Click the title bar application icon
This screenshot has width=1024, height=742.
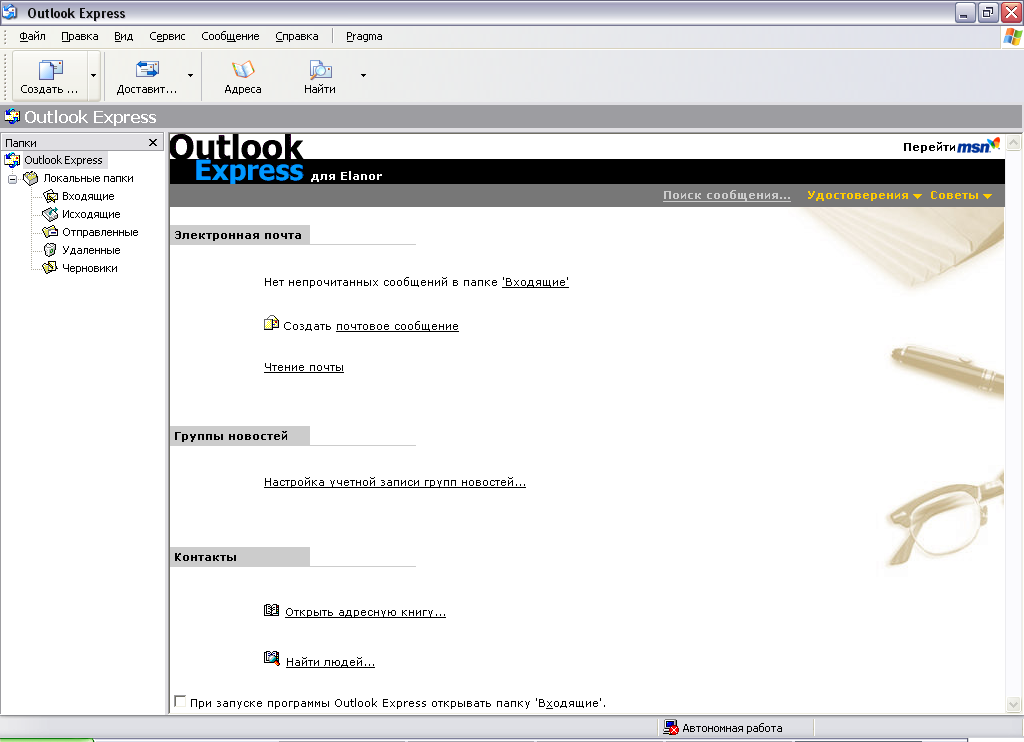10,12
